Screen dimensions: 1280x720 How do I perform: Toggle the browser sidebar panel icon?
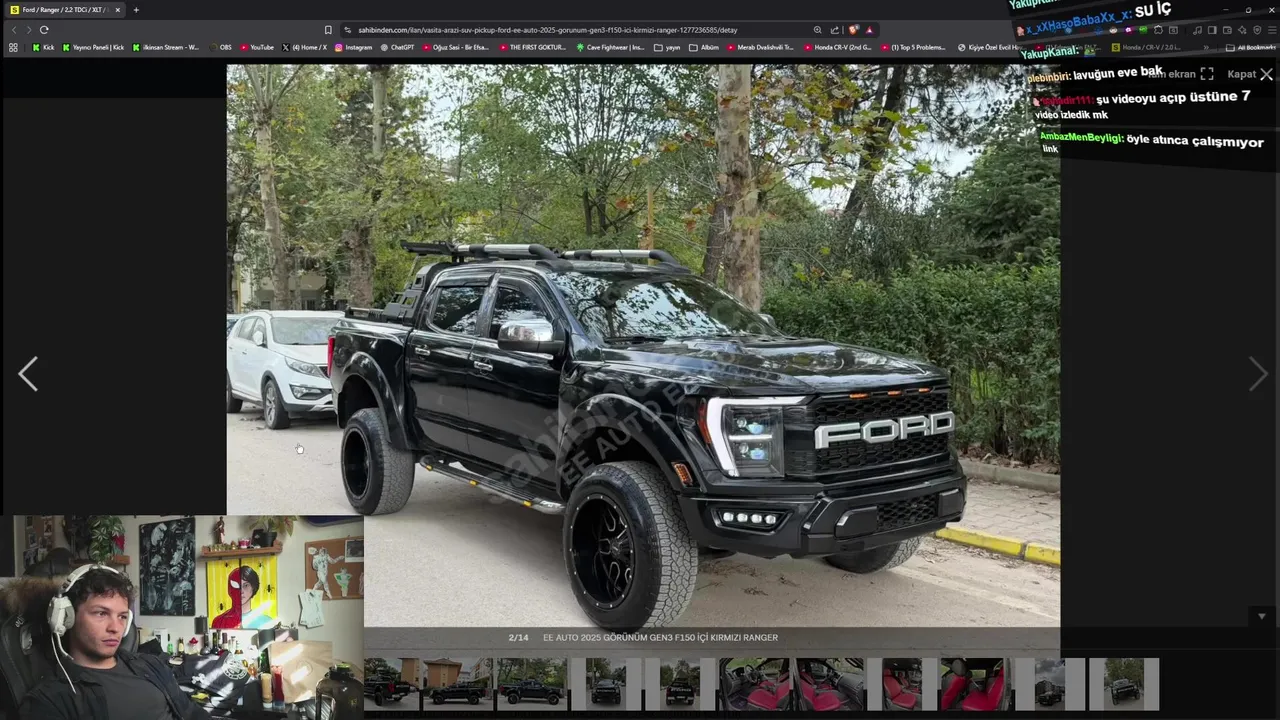tap(1212, 30)
